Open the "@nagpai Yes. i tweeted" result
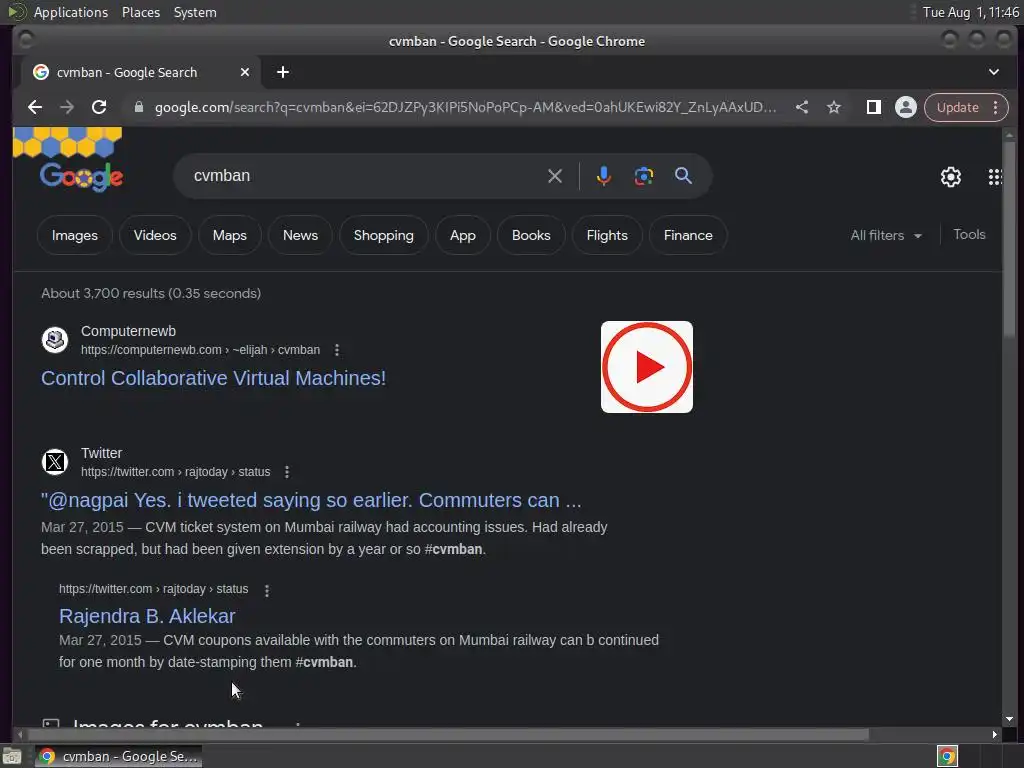Screen dimensions: 1024x768 311,500
